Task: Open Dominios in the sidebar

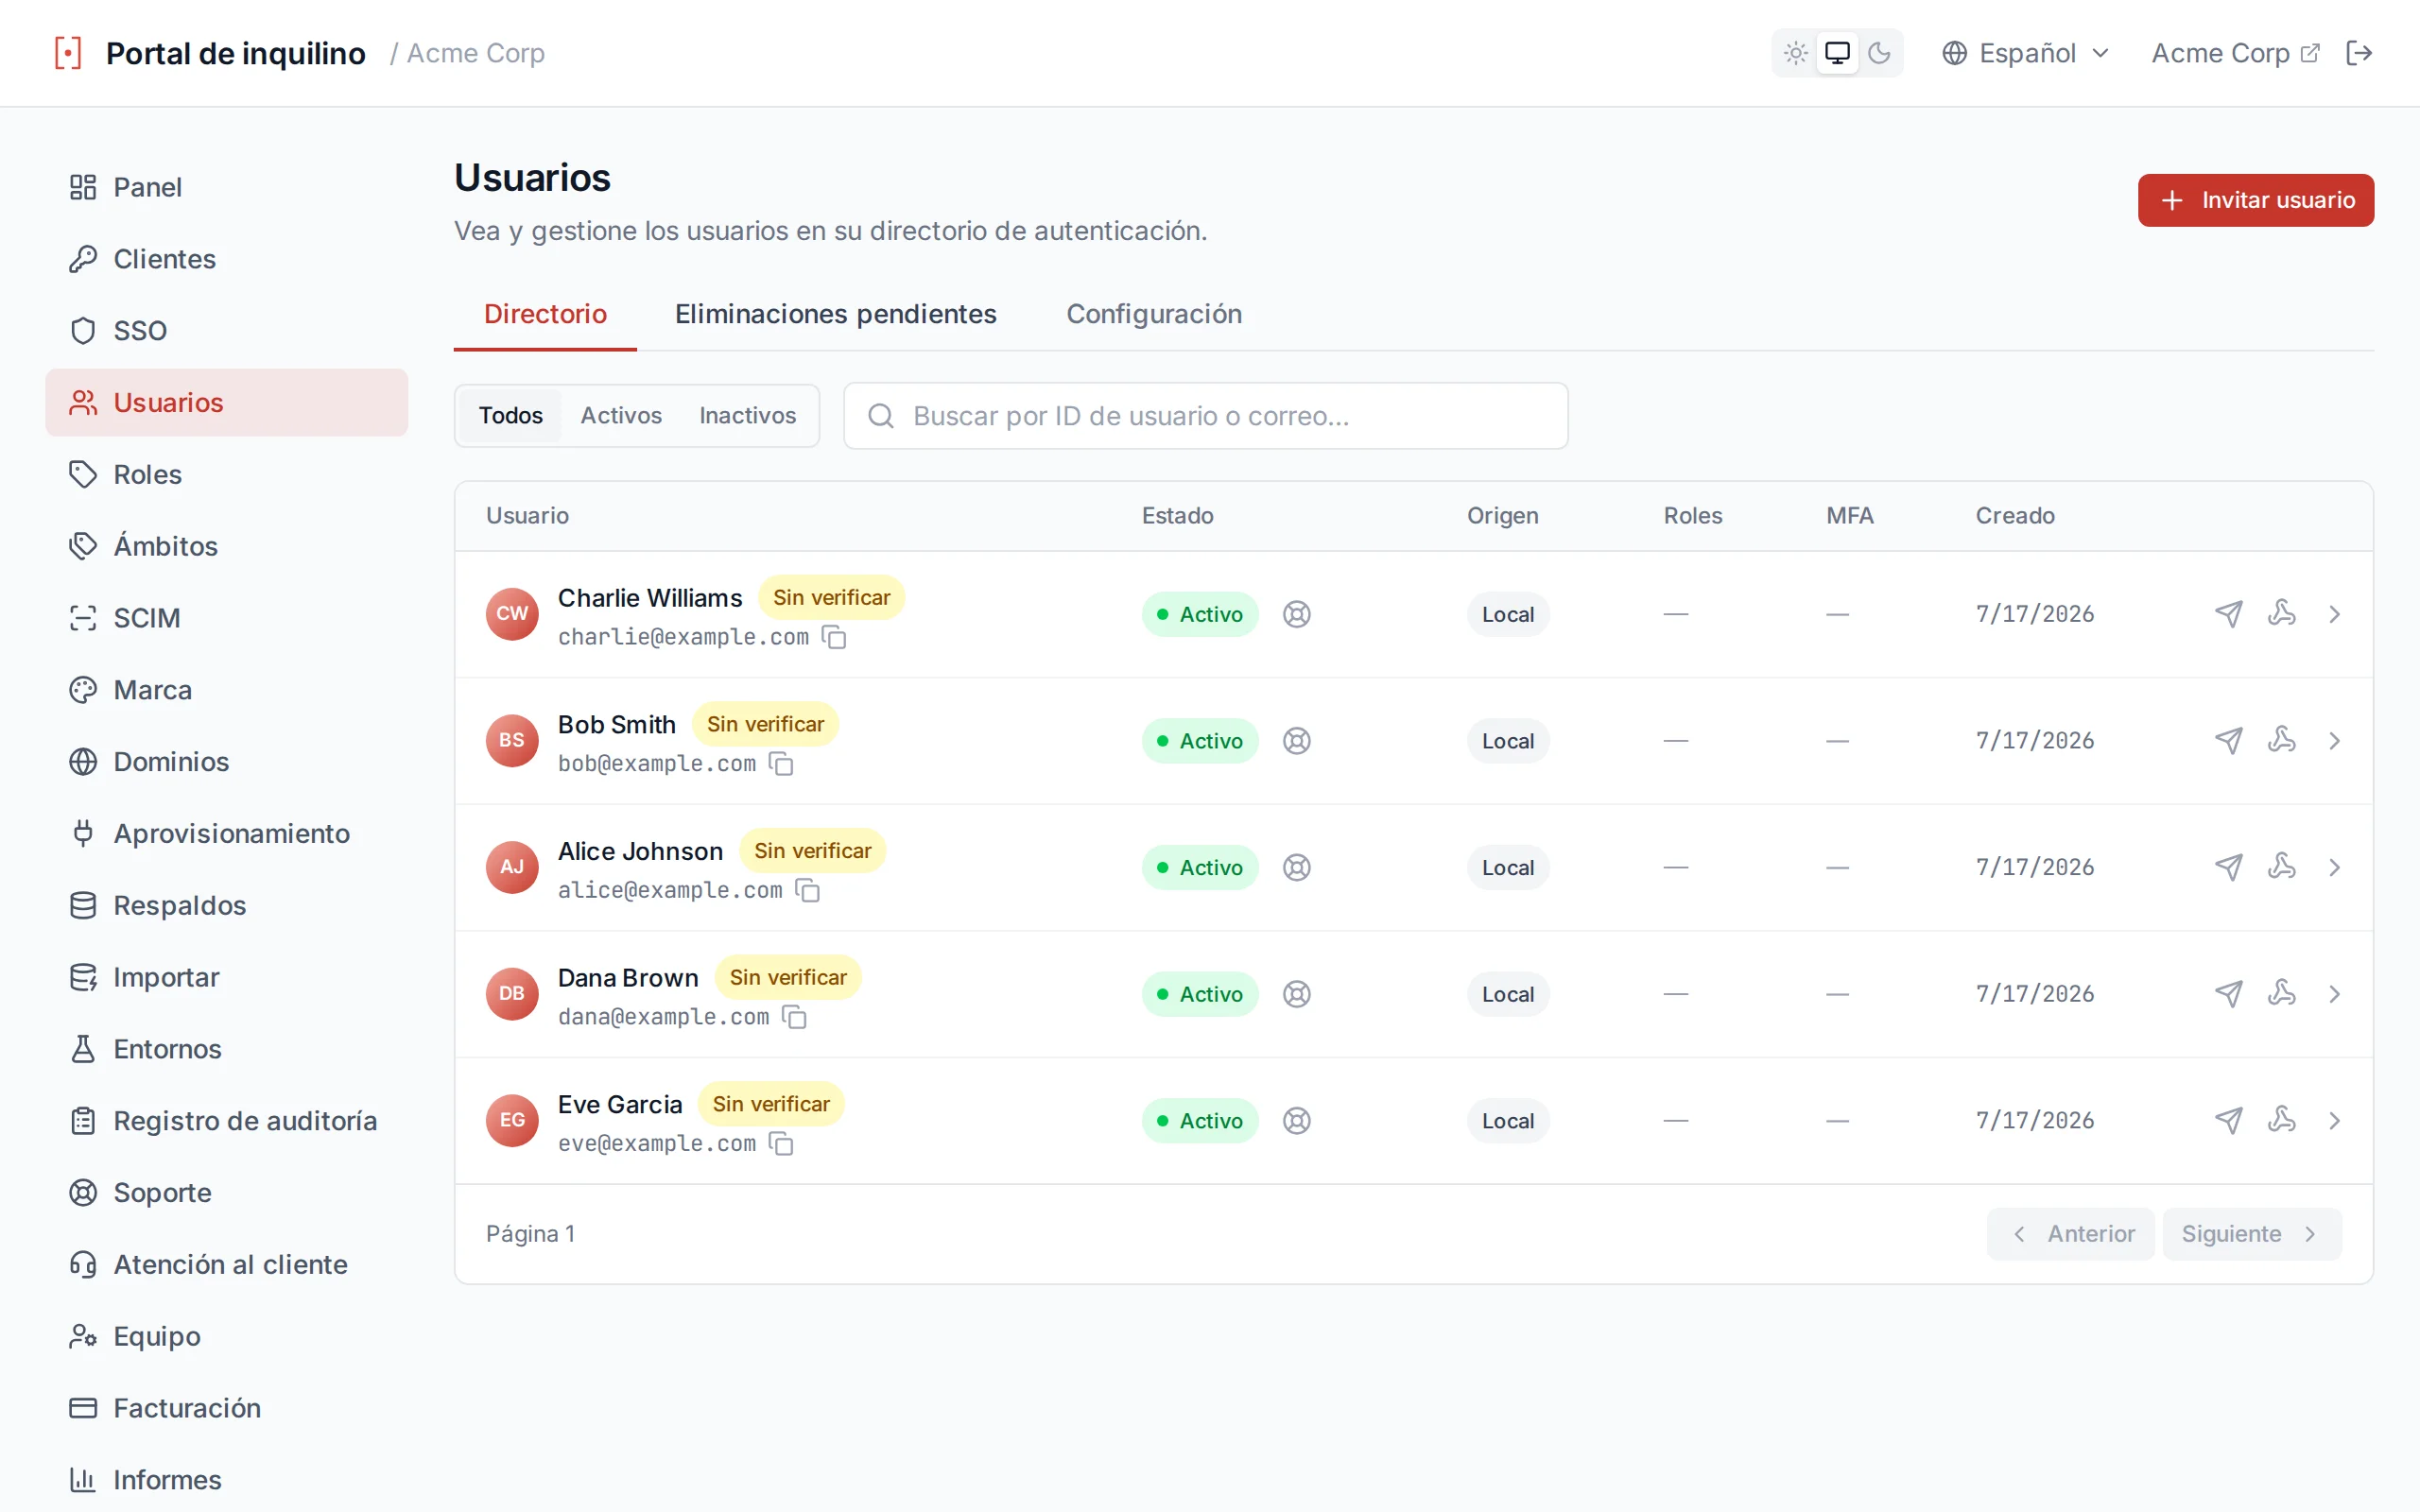Action: point(226,762)
